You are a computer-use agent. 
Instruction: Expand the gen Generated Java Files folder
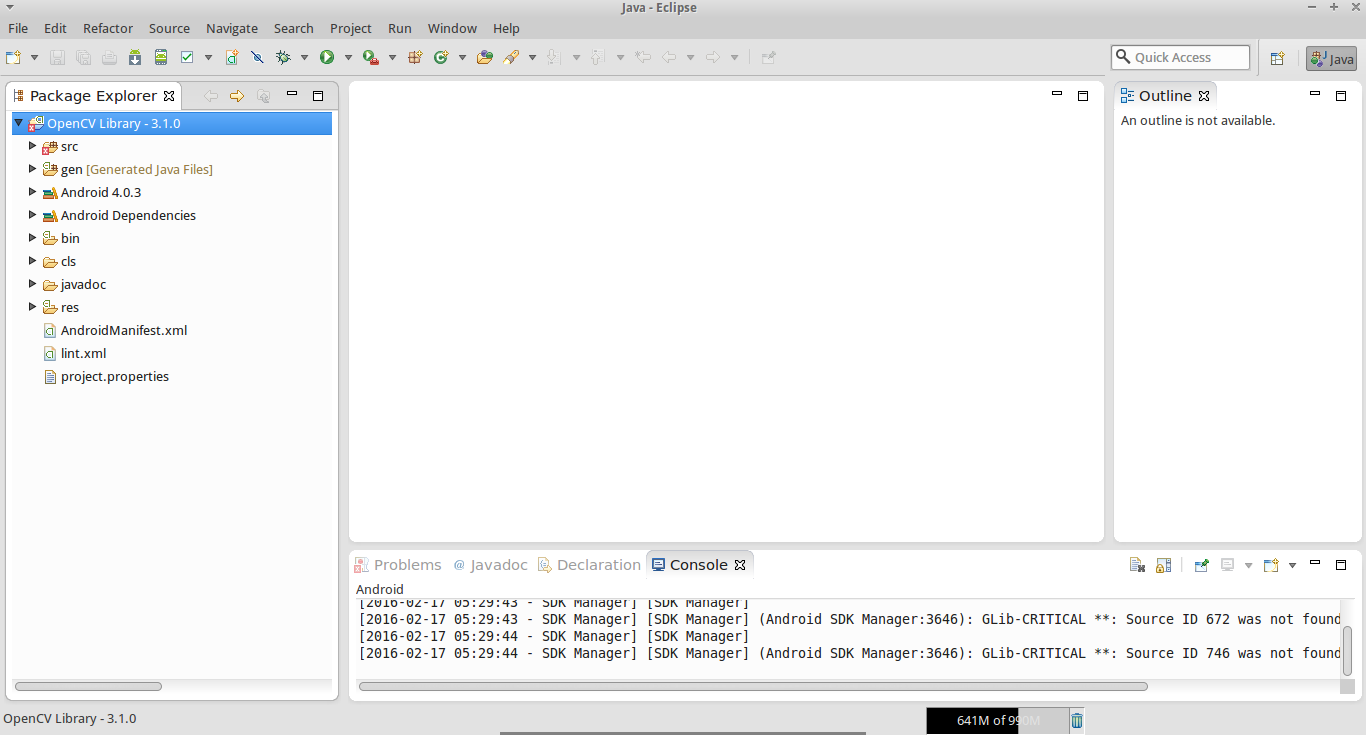point(32,169)
